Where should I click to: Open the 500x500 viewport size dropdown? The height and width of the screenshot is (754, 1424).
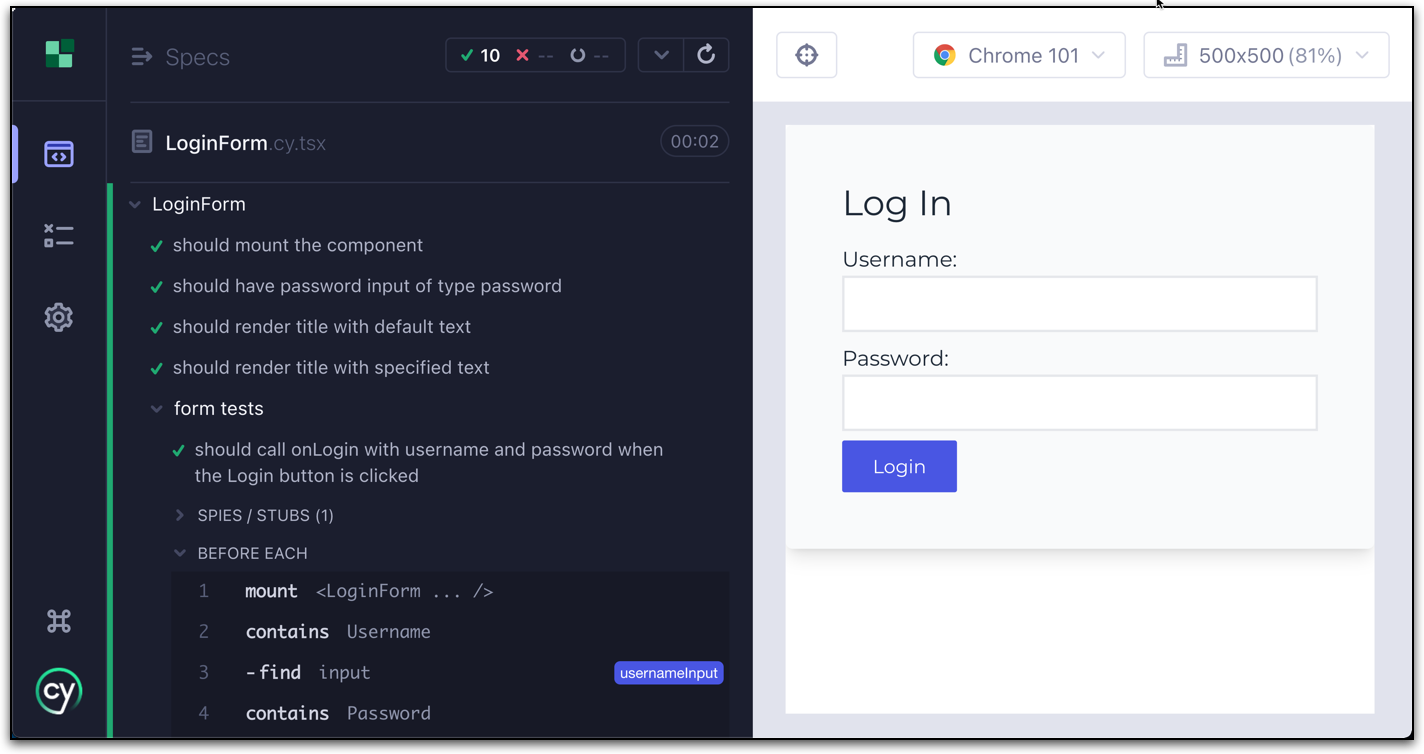point(1265,55)
